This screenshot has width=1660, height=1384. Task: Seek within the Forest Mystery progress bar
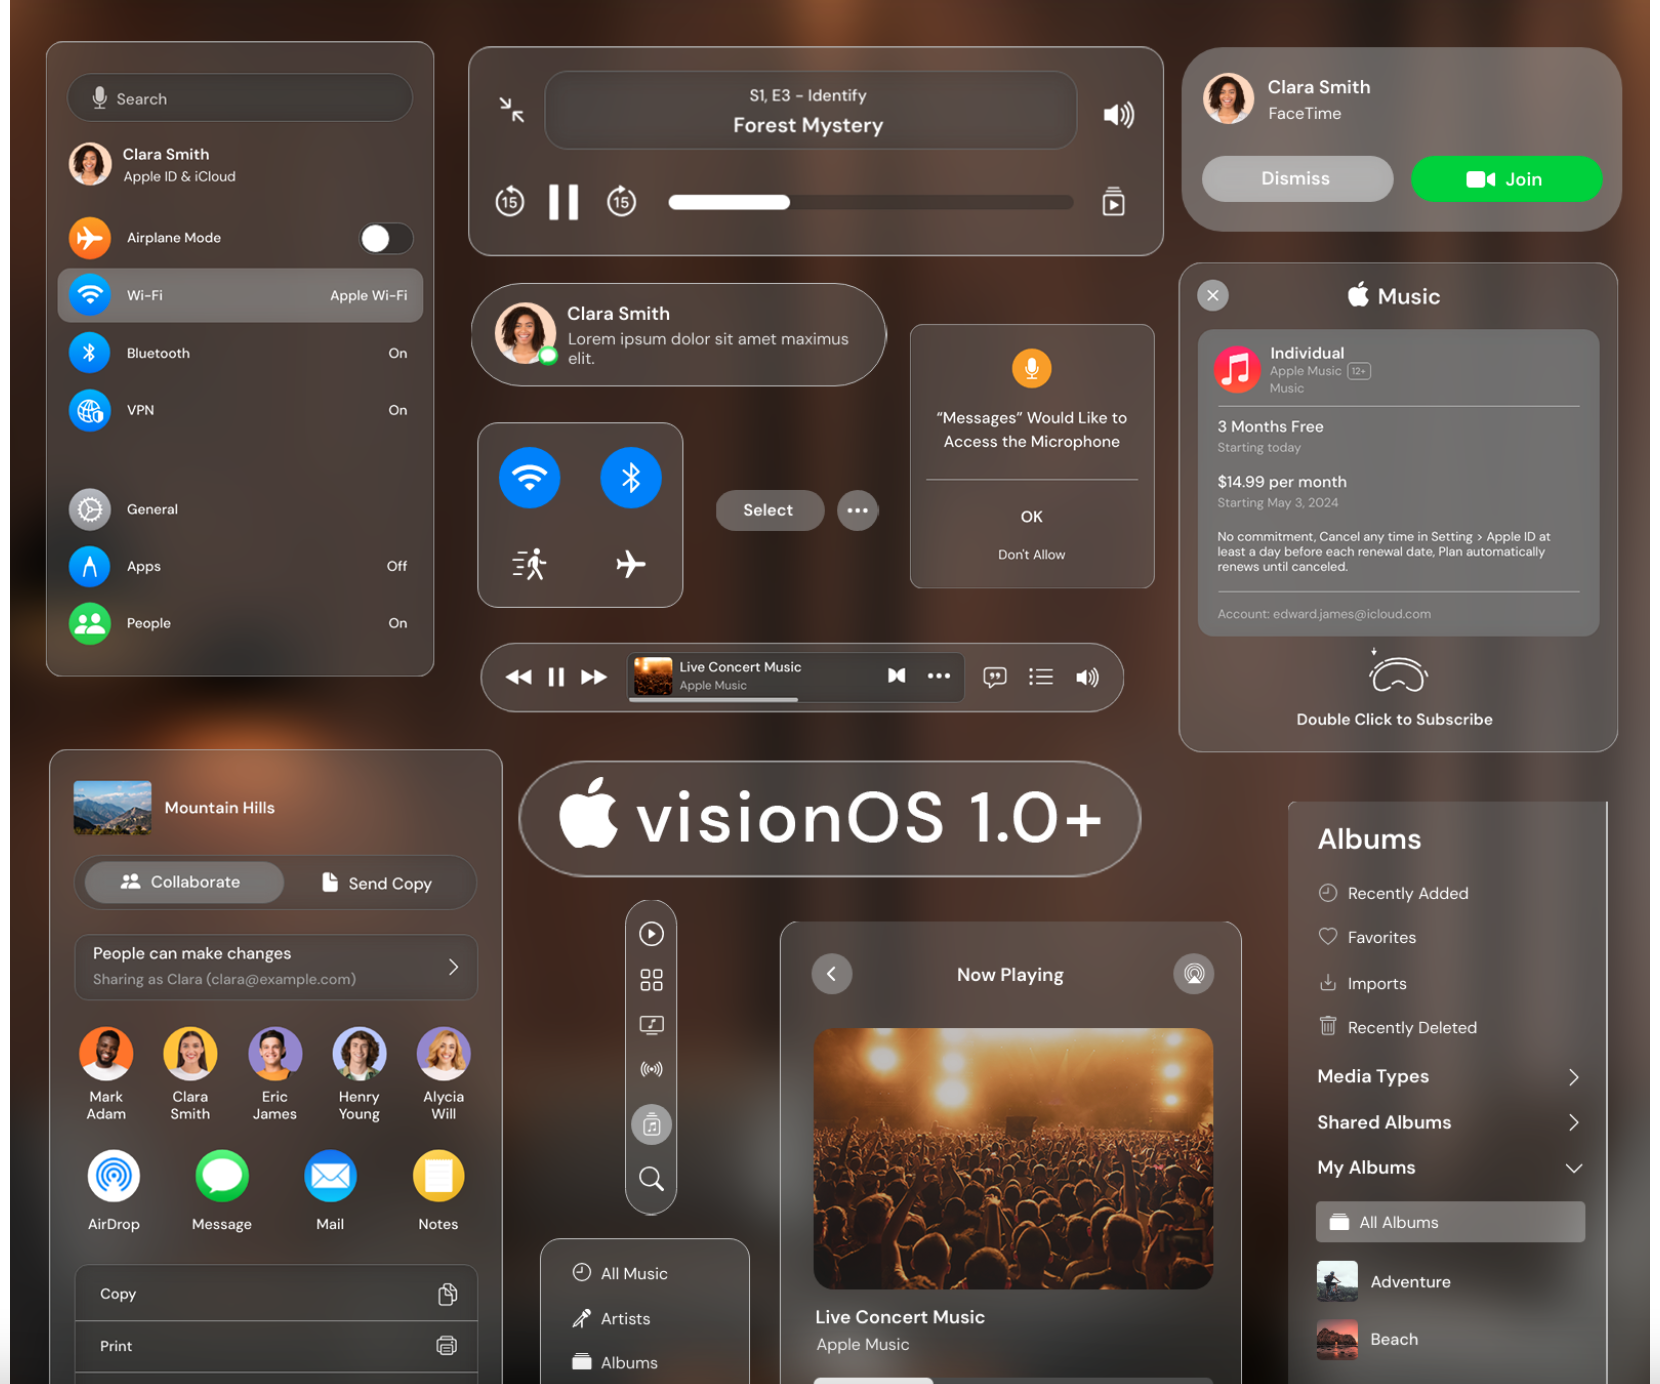click(870, 202)
